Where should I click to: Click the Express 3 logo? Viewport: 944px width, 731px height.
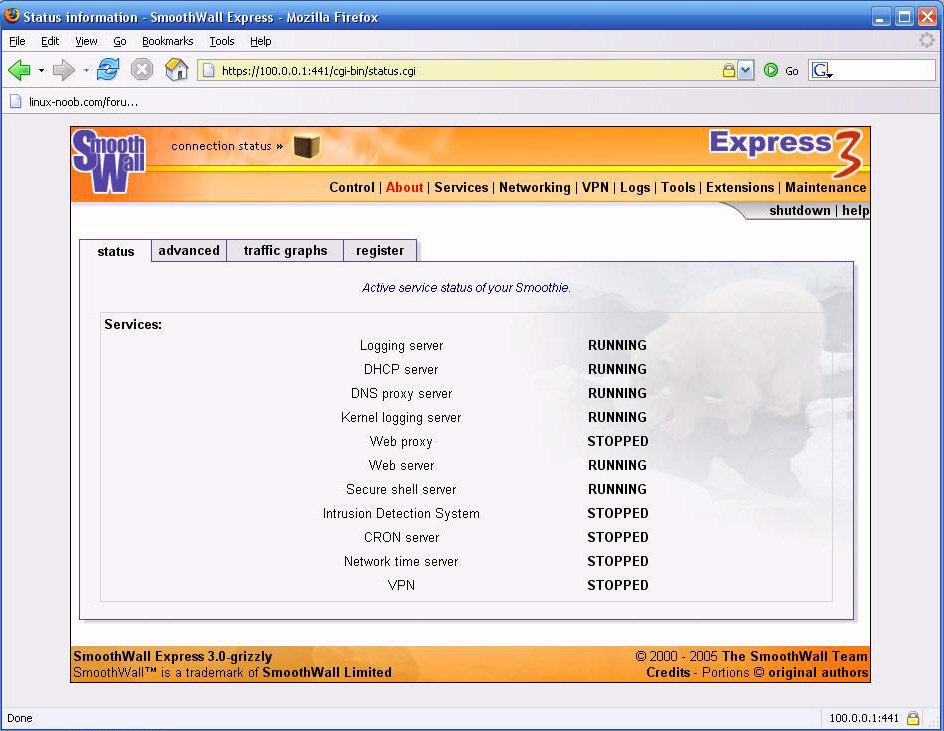tap(786, 153)
